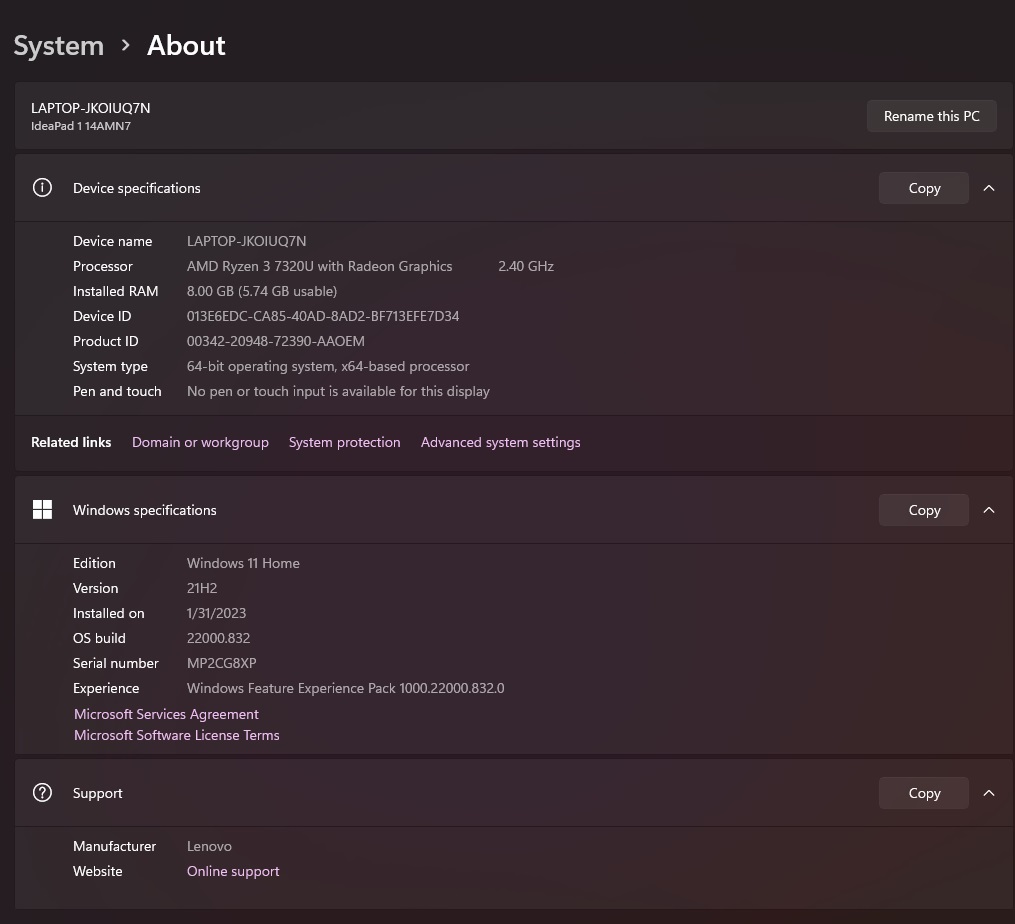Viewport: 1015px width, 924px height.
Task: Select the Windows Feature Experience Pack text
Action: click(x=346, y=688)
